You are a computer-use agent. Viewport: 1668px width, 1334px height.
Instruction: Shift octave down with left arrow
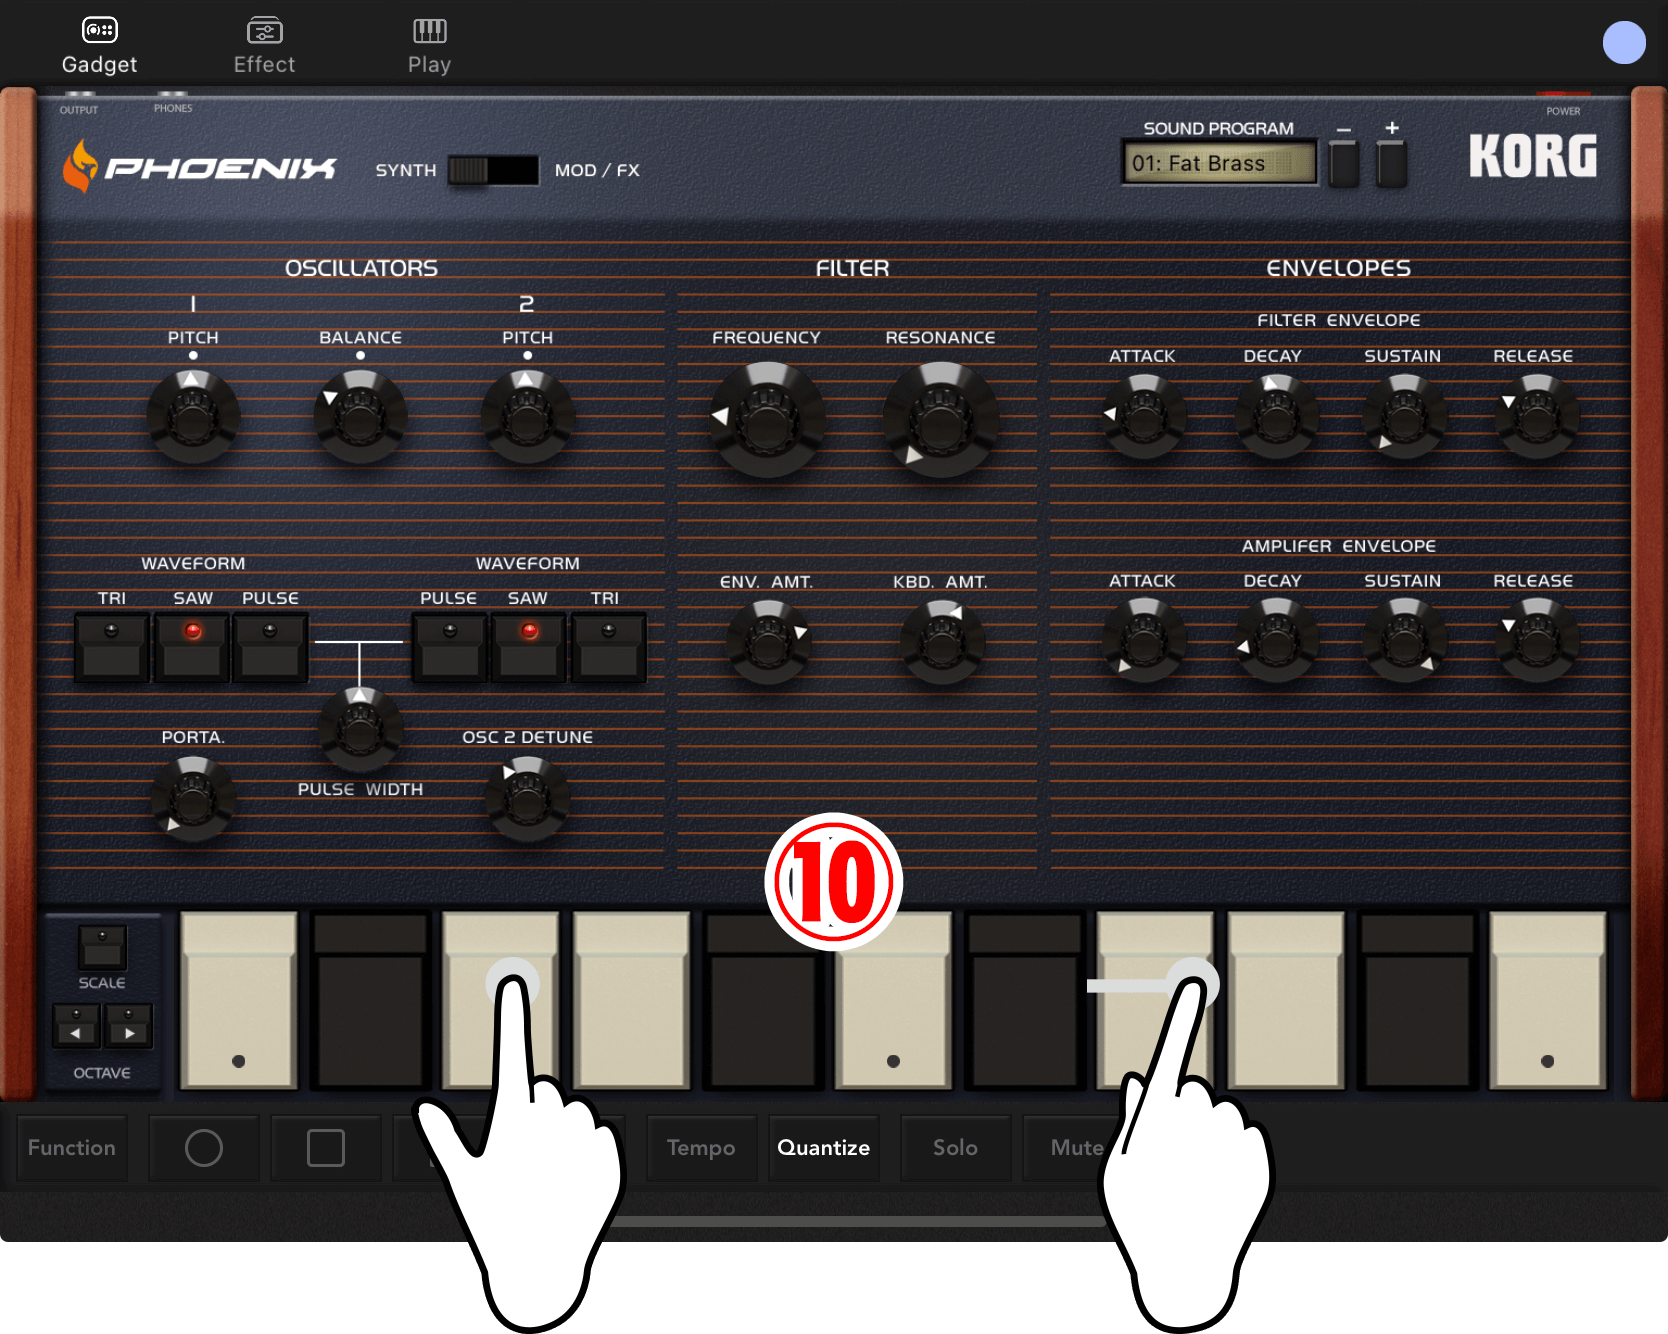click(x=76, y=1026)
